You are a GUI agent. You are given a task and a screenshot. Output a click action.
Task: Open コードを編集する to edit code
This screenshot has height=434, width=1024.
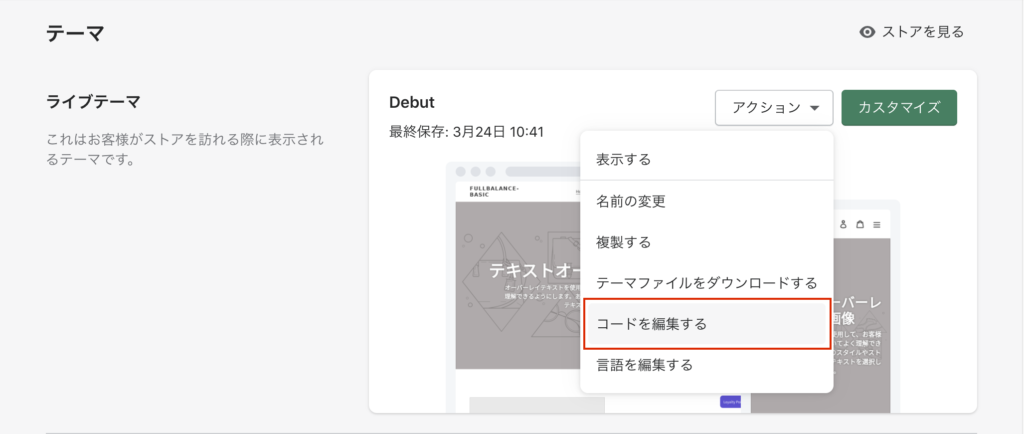[651, 324]
